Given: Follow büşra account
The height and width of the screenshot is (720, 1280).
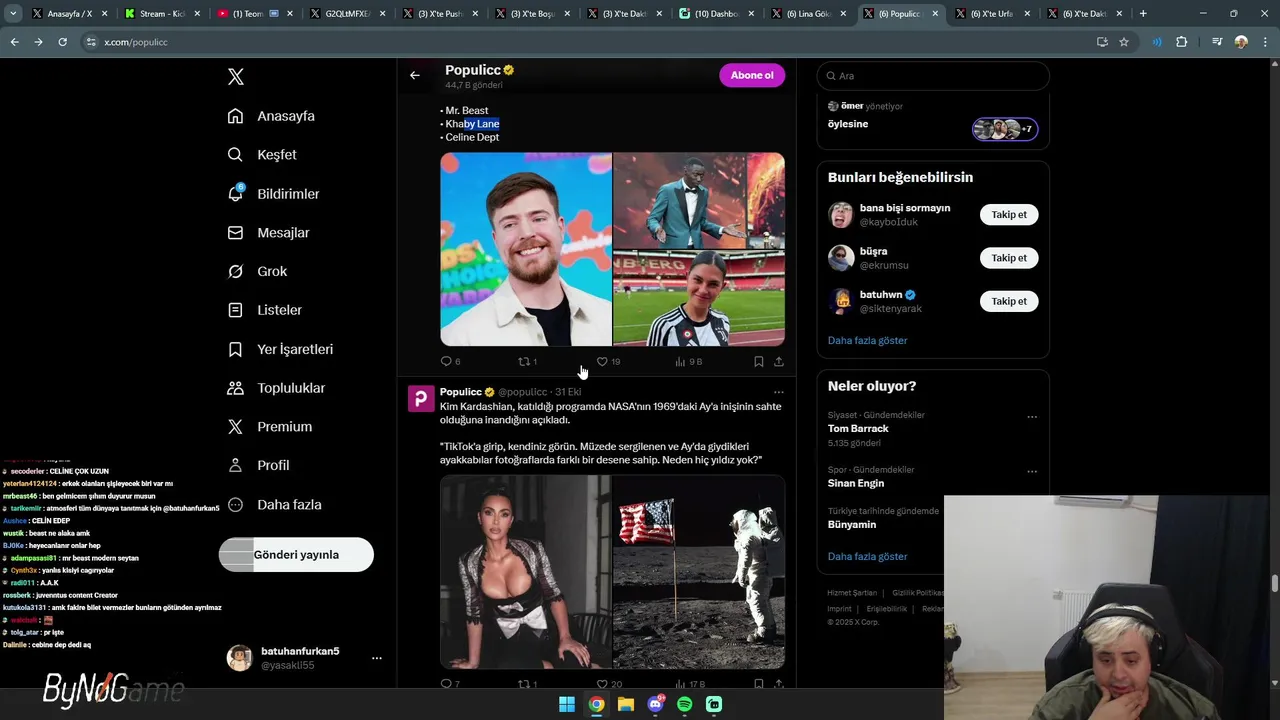Looking at the screenshot, I should 1009,258.
